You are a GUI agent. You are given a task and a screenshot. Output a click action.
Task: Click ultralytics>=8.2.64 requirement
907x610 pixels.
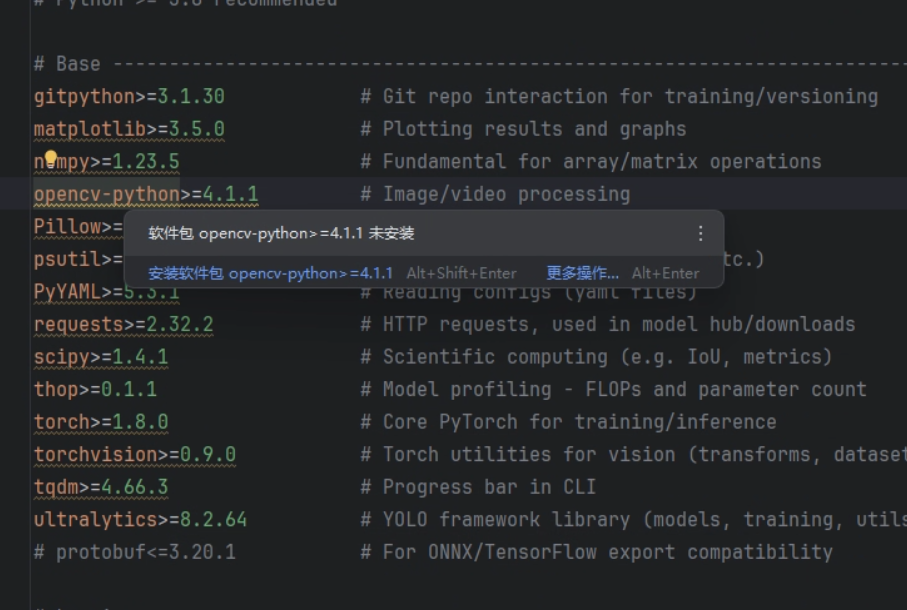click(140, 519)
